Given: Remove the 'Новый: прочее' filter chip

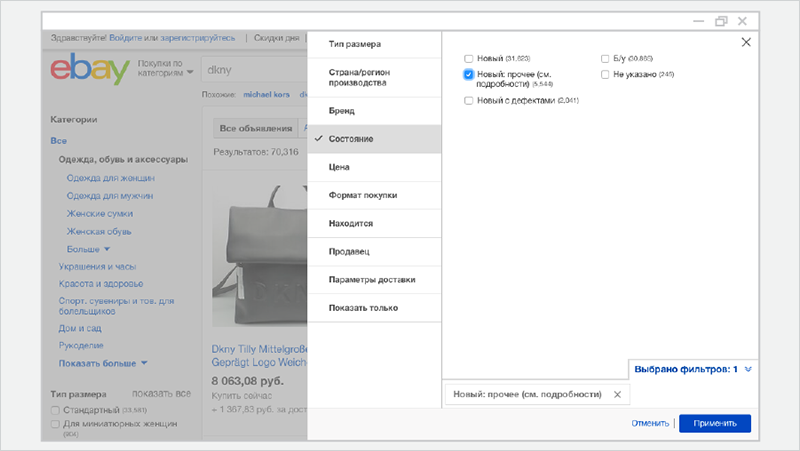Looking at the screenshot, I should 617,394.
